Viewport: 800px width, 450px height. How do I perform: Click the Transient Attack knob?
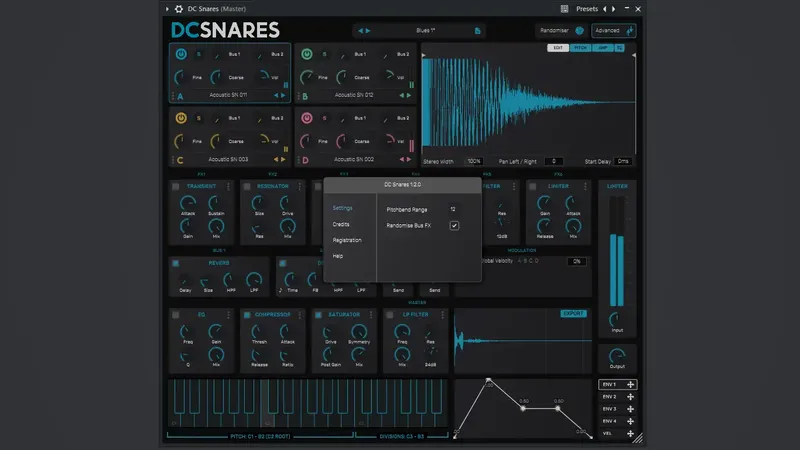(x=188, y=203)
